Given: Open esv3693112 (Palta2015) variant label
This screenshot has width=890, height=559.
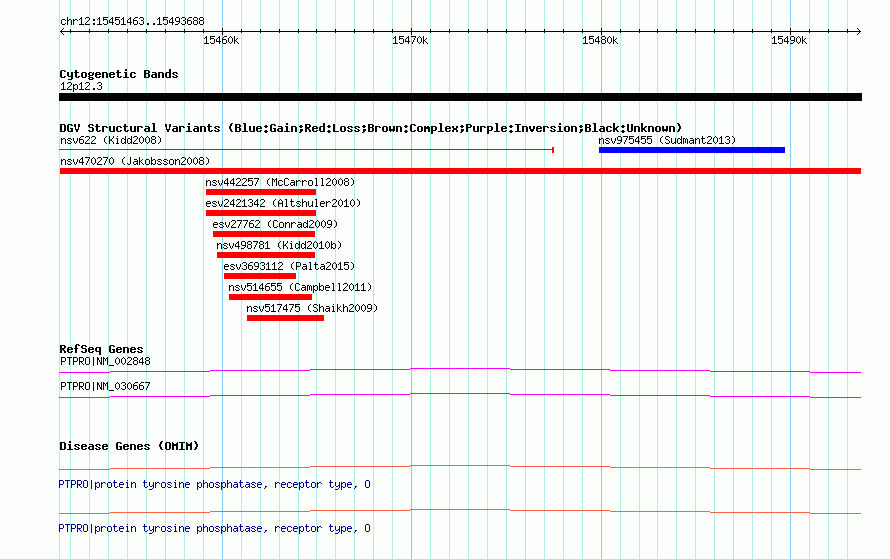Looking at the screenshot, I should 289,266.
